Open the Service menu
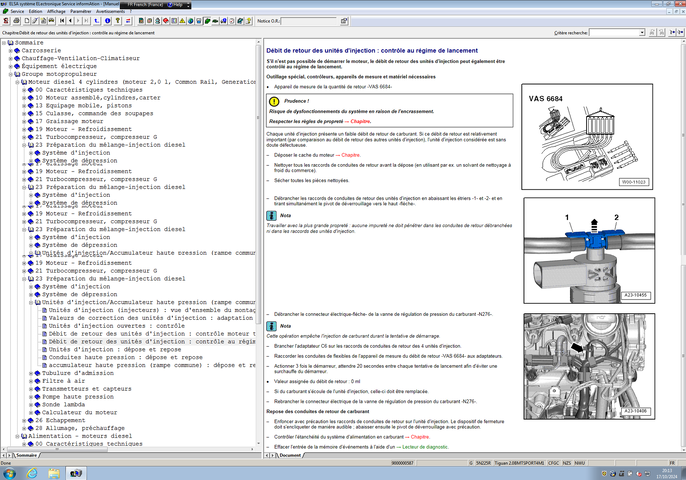This screenshot has width=686, height=480. coord(17,11)
